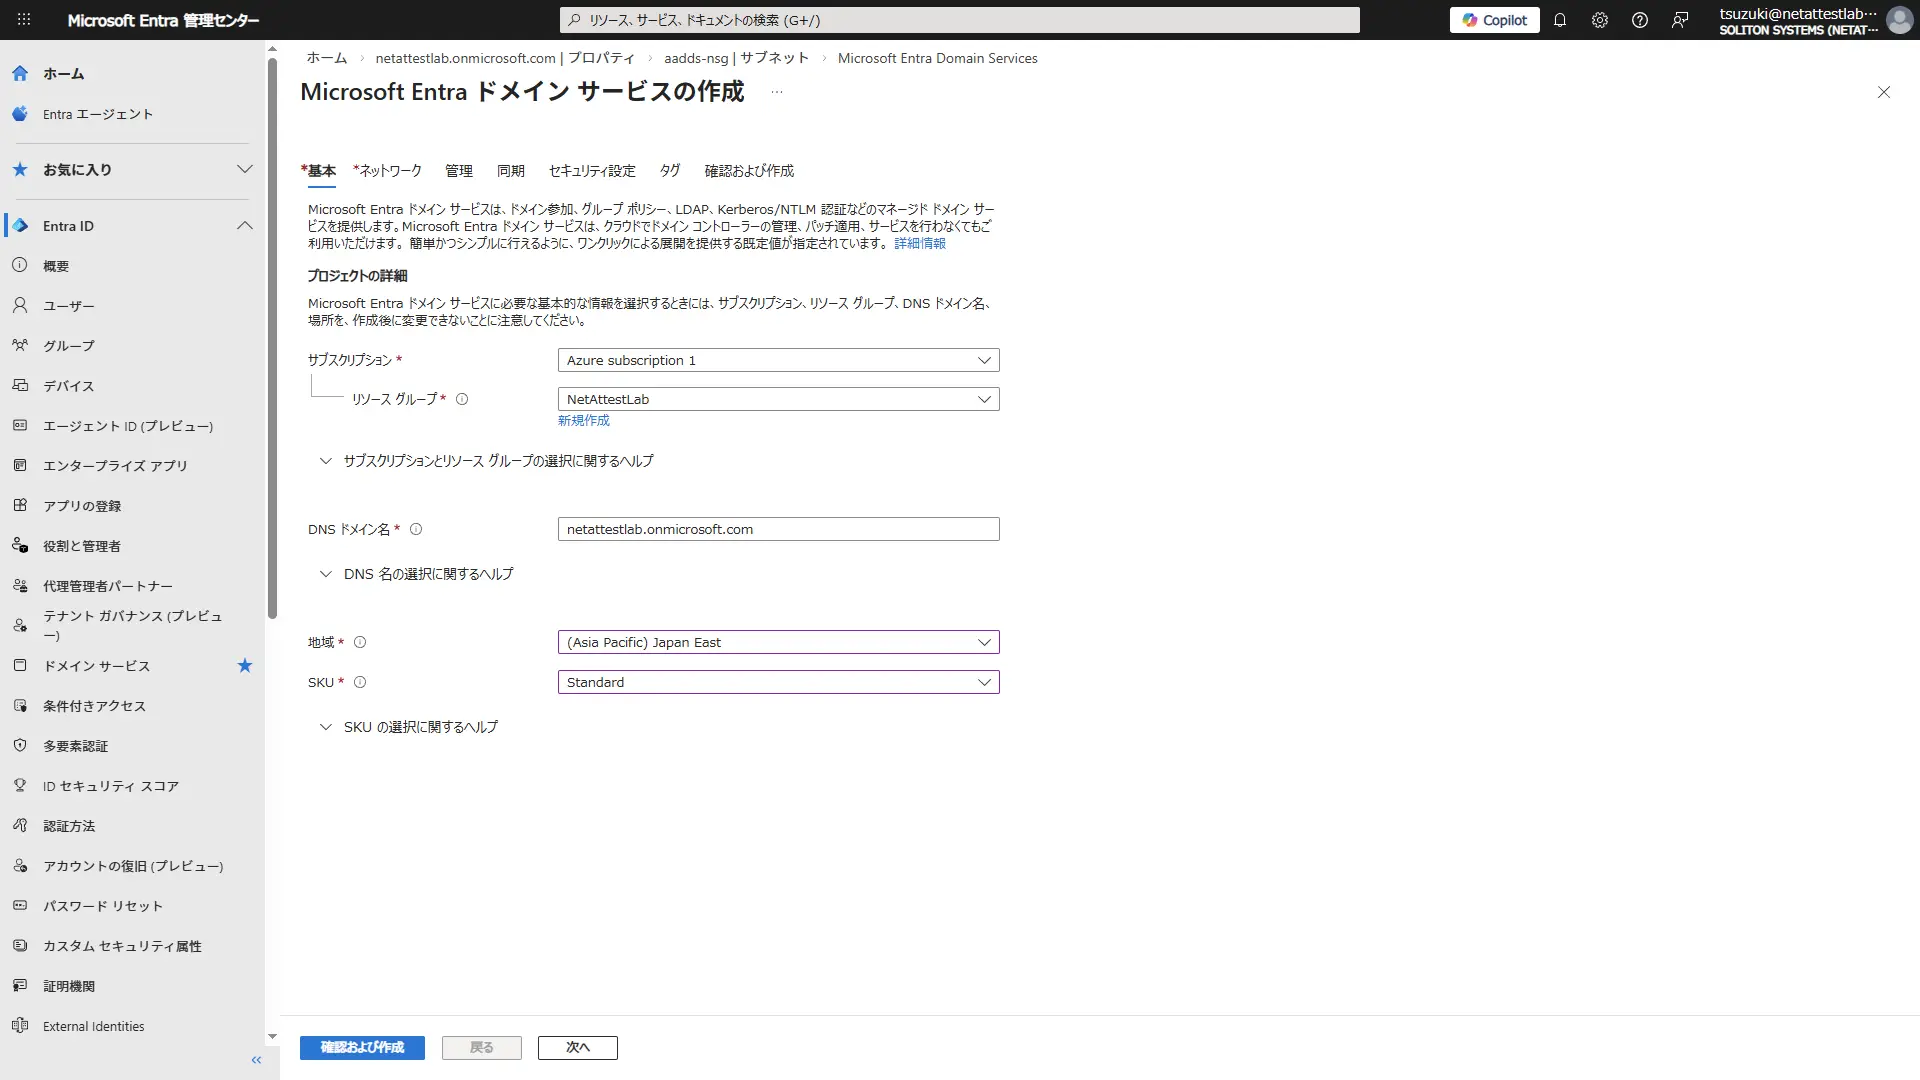Viewport: 1920px width, 1080px height.
Task: Expand the DNS 名の選択に関するヘルプ section
Action: coord(427,574)
